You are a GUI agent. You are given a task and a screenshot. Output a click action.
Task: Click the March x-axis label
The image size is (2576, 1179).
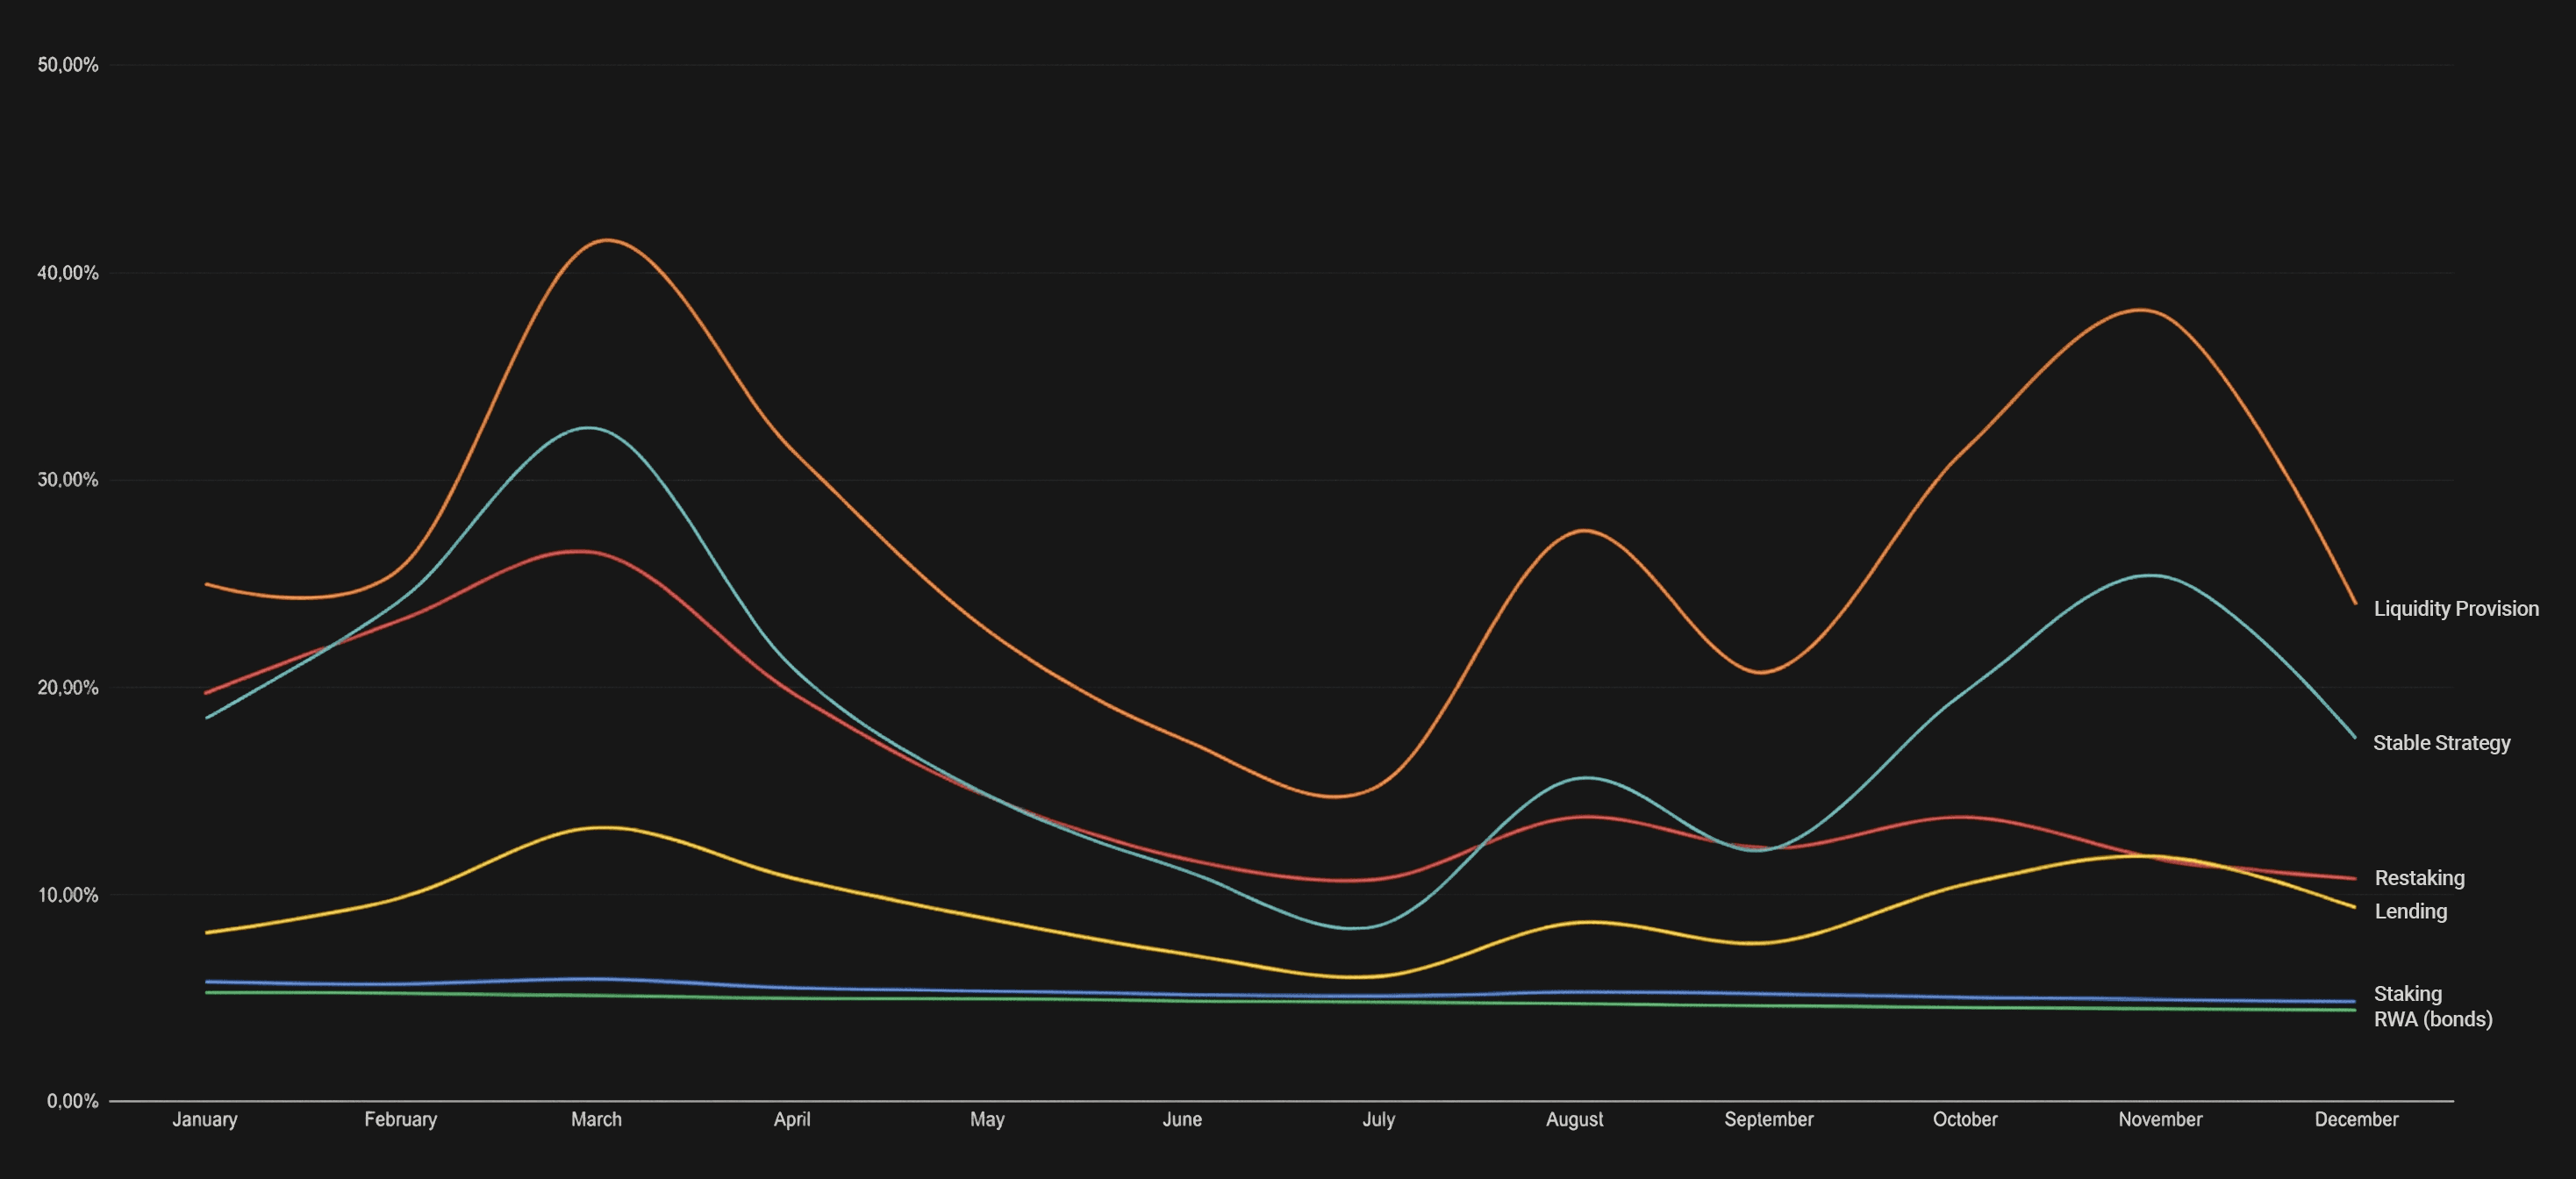tap(596, 1119)
